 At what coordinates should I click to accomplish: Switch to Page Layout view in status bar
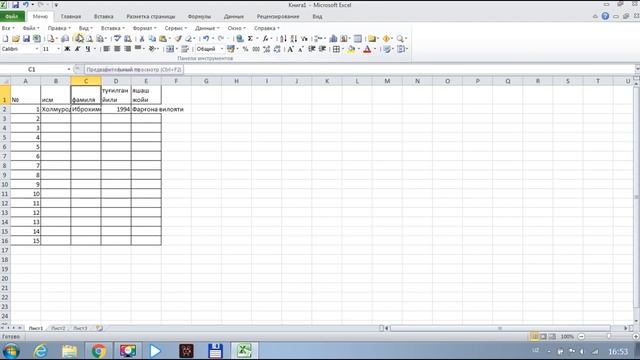coord(543,337)
